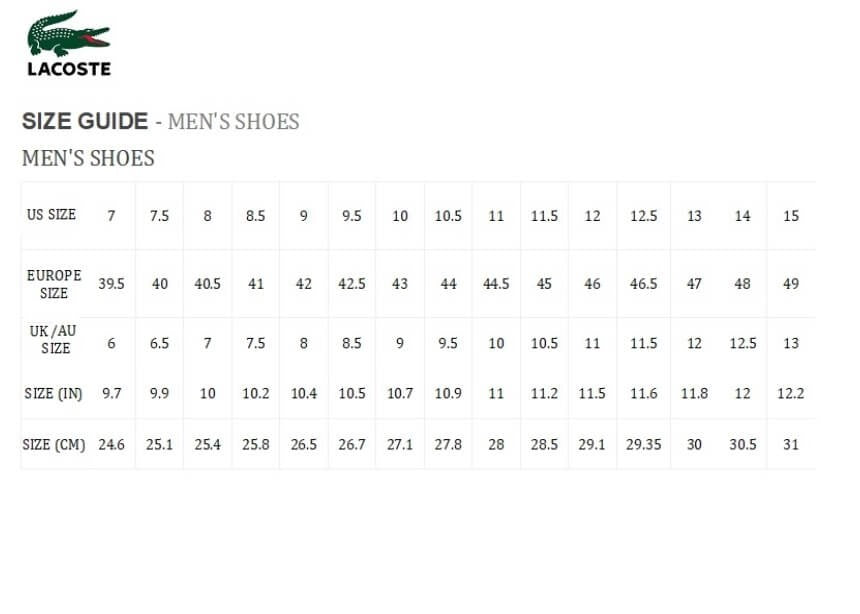Click the 30.5 cm size cell
Viewport: 860px width, 614px height.
coord(742,445)
